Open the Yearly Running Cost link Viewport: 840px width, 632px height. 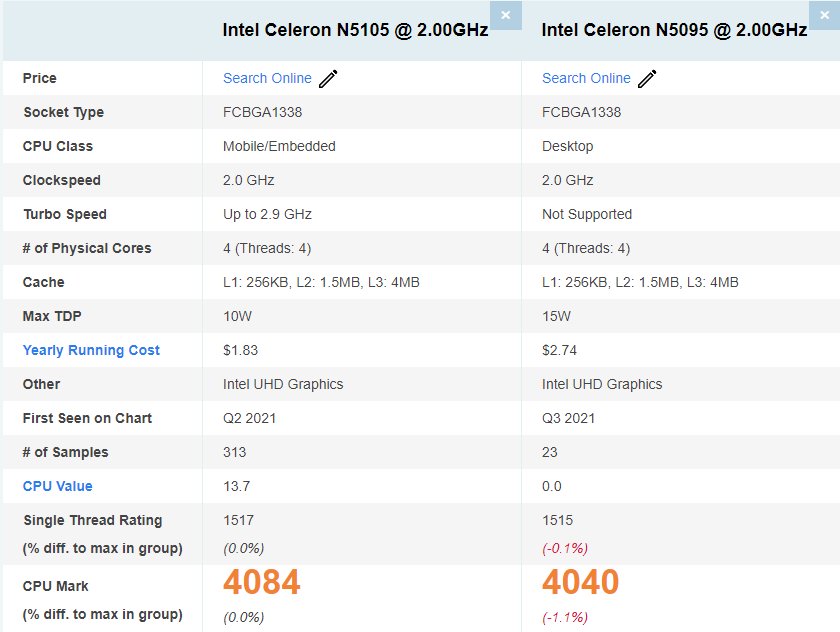[x=91, y=350]
